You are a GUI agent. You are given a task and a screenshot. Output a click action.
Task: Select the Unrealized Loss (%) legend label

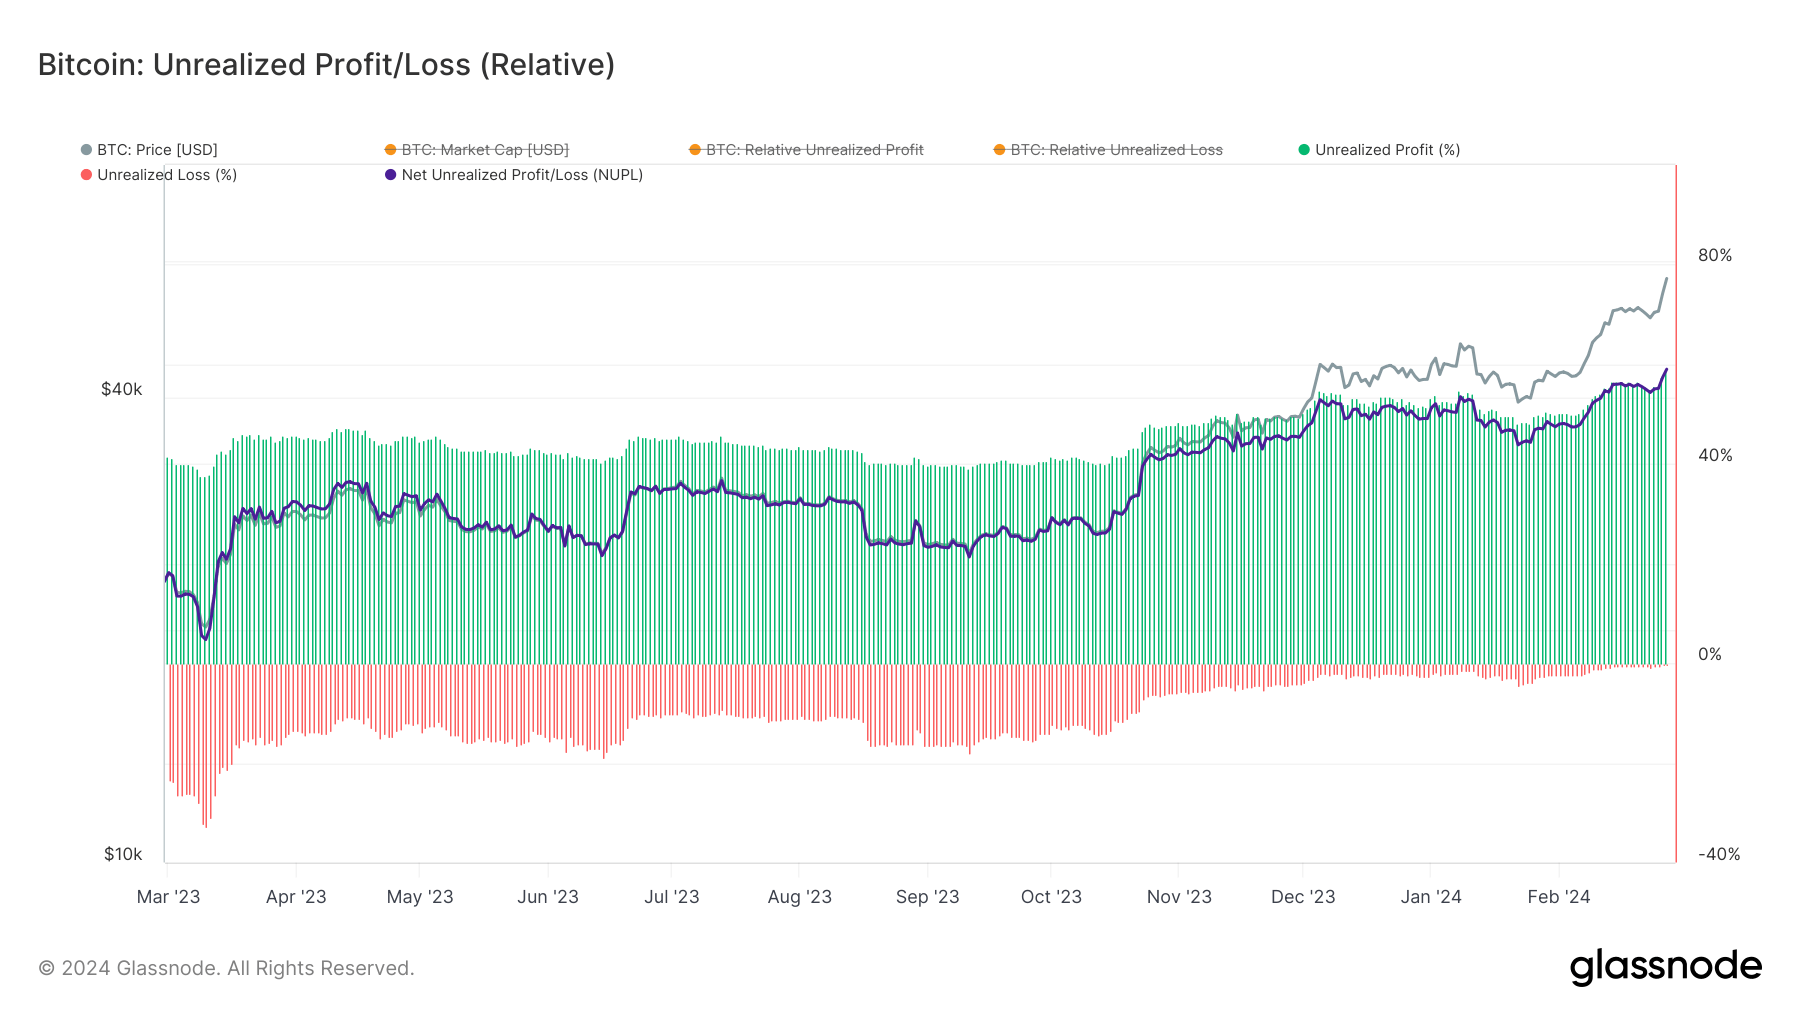tap(167, 174)
